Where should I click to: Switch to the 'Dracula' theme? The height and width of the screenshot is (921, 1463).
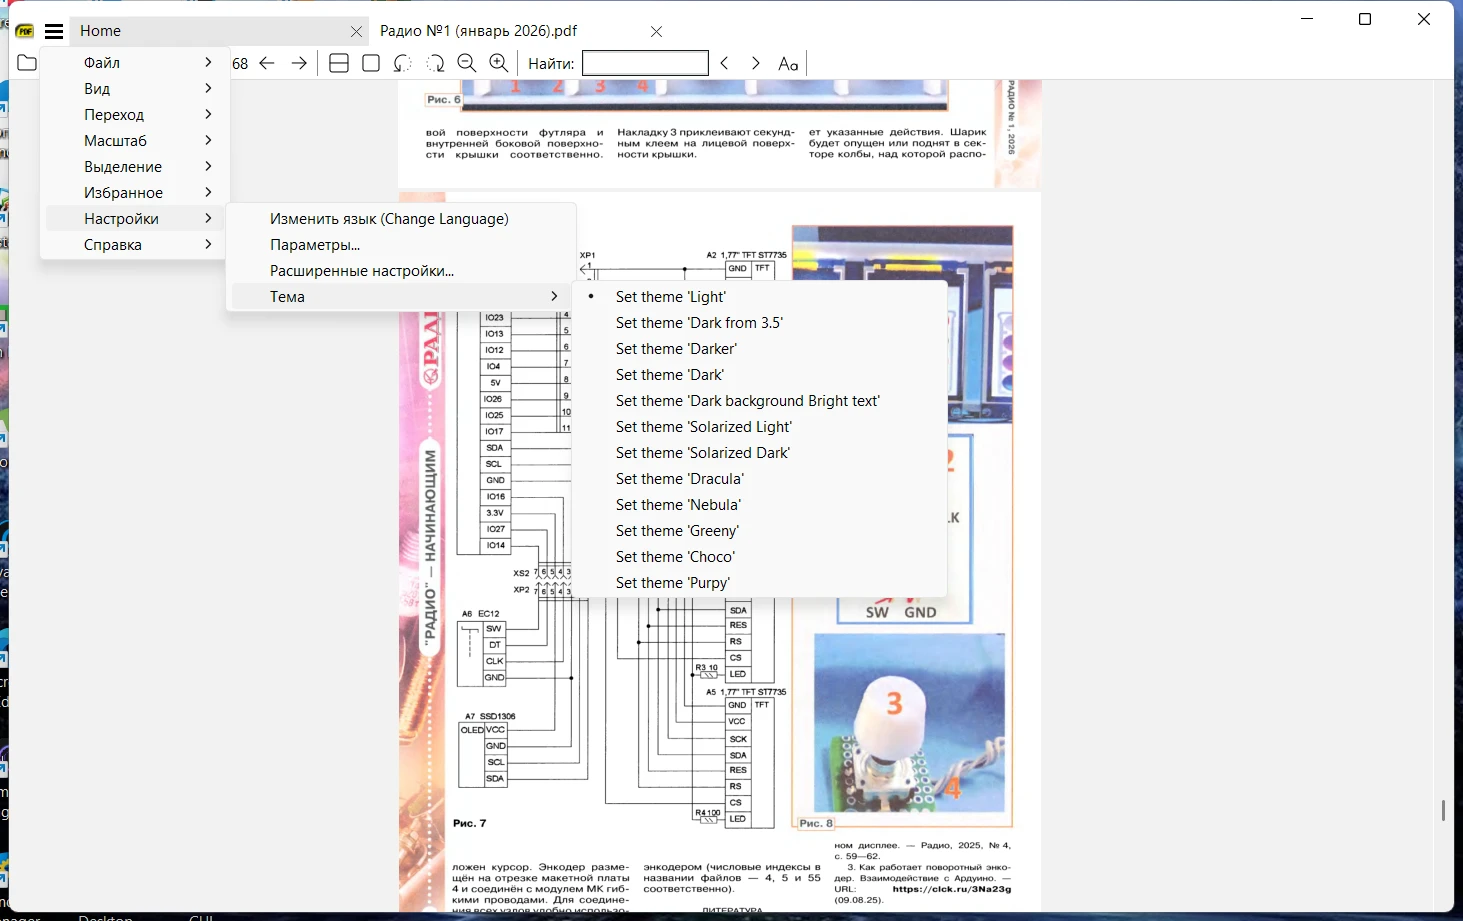(x=679, y=479)
